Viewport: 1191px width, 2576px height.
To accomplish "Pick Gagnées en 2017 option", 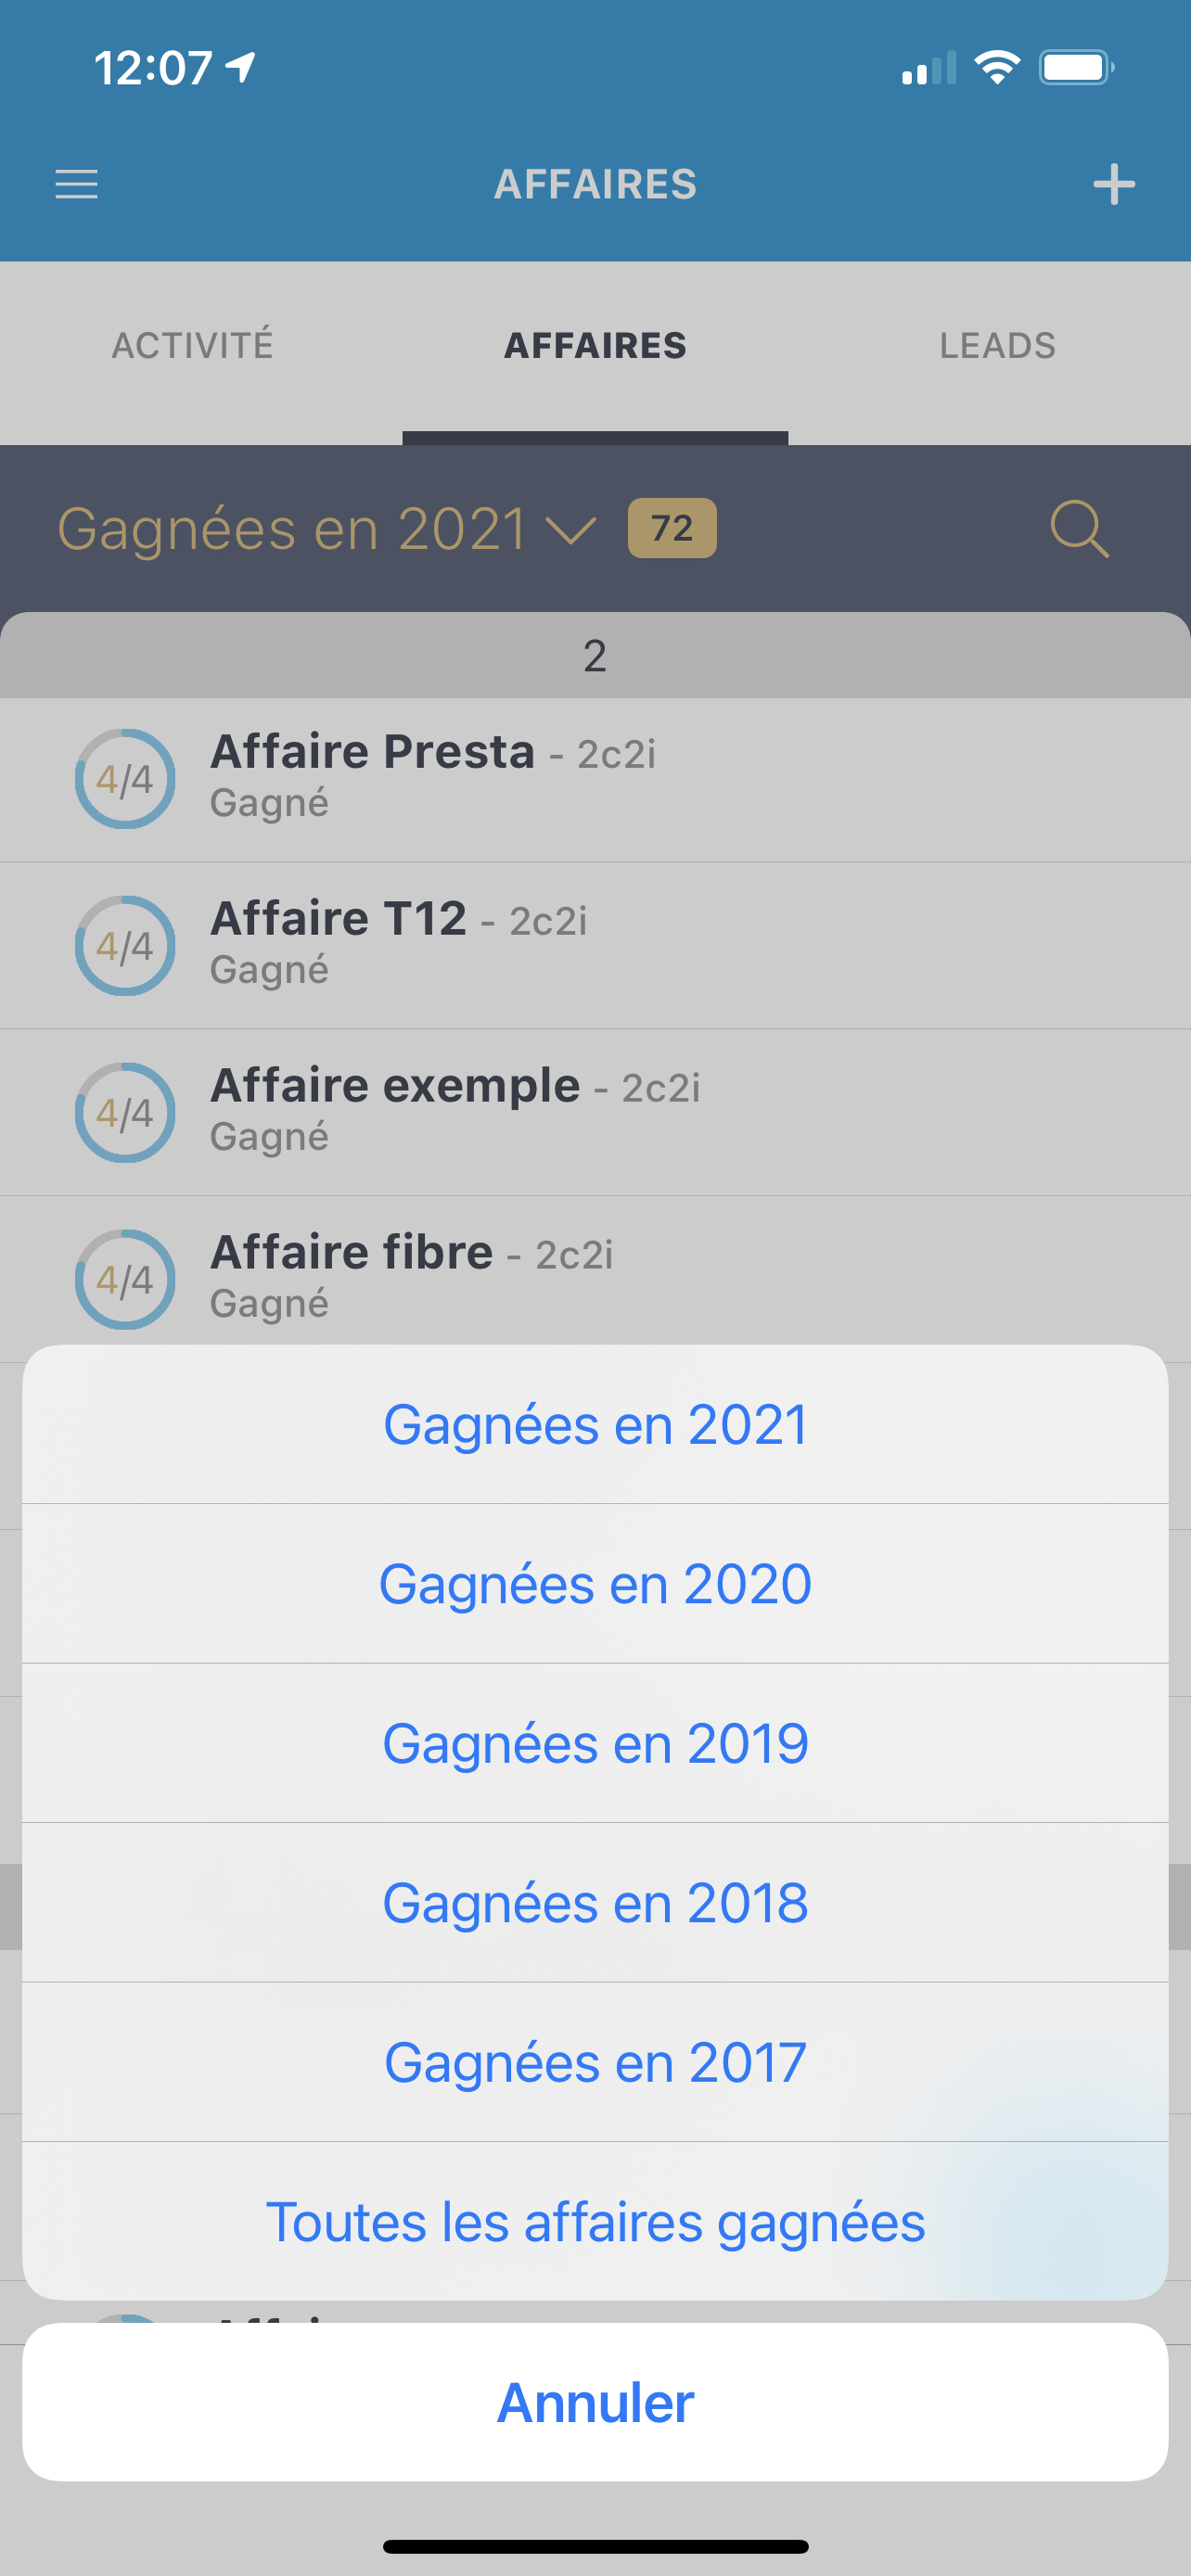I will pos(595,2062).
